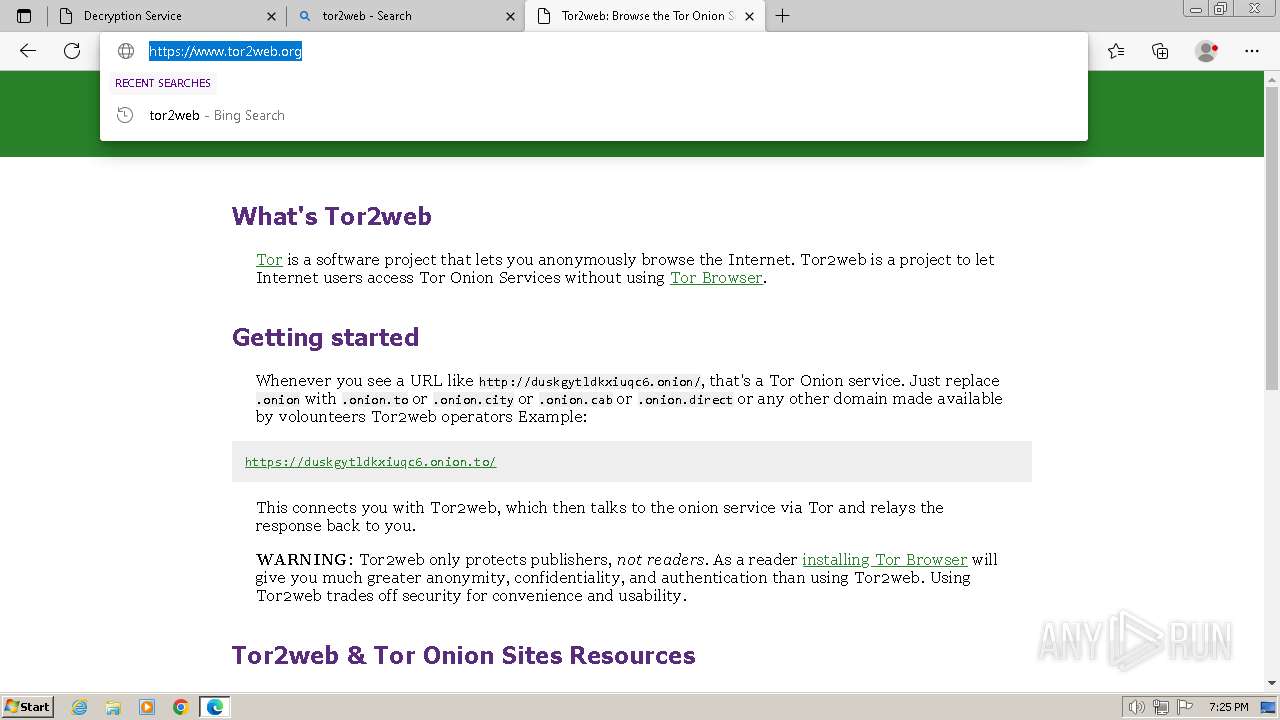Open the user profile avatar
The width and height of the screenshot is (1280, 720).
(1206, 51)
